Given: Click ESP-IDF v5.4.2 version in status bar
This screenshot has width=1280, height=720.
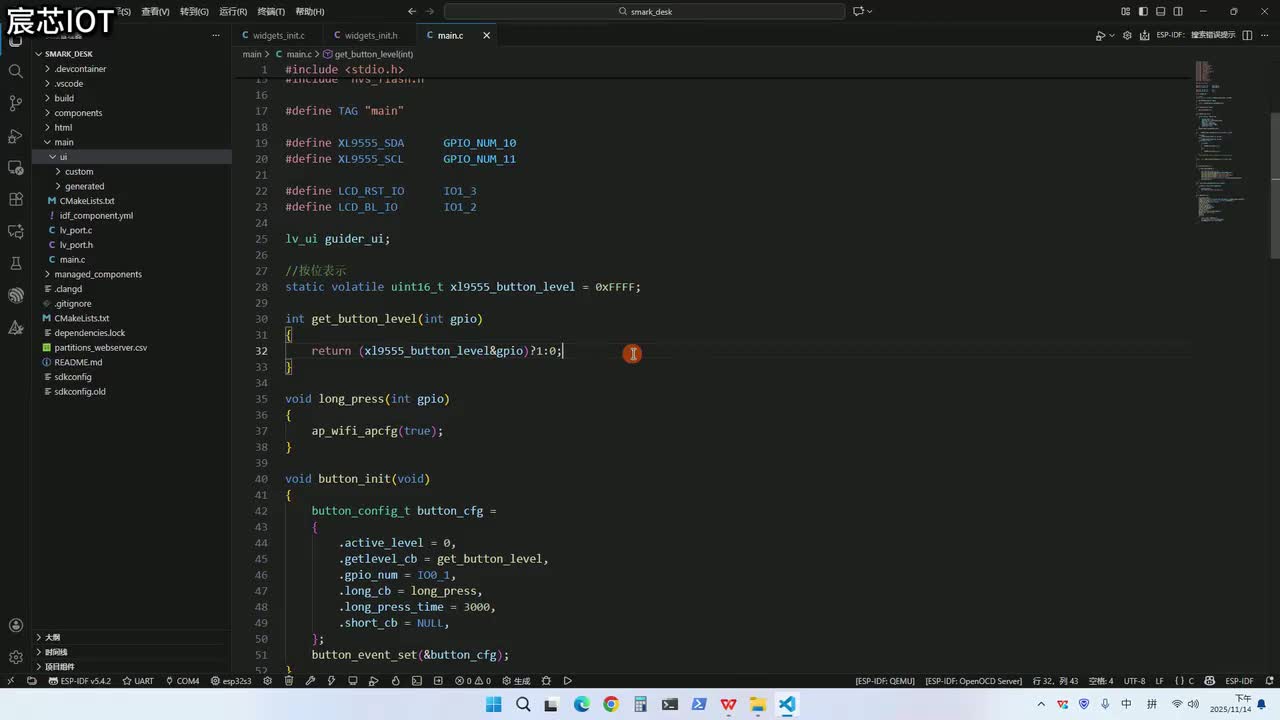Looking at the screenshot, I should (x=79, y=681).
